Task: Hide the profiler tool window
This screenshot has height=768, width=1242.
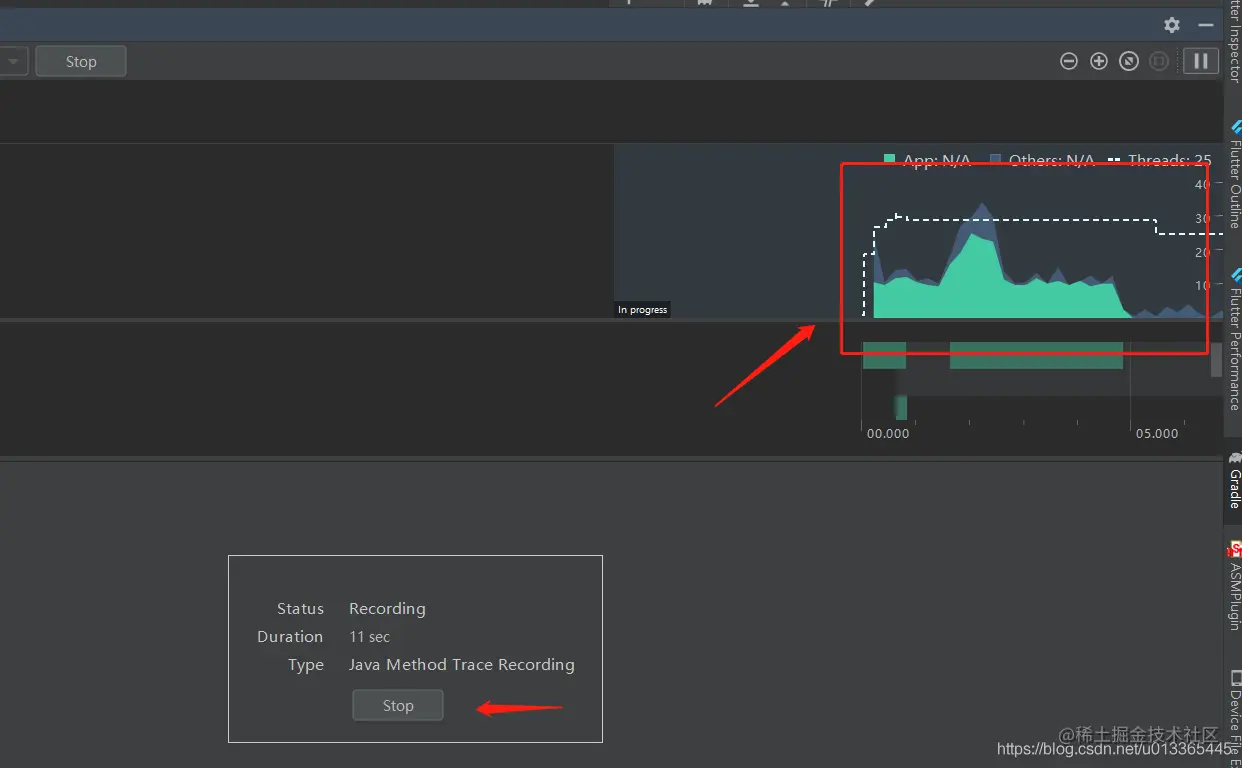Action: [x=1205, y=25]
